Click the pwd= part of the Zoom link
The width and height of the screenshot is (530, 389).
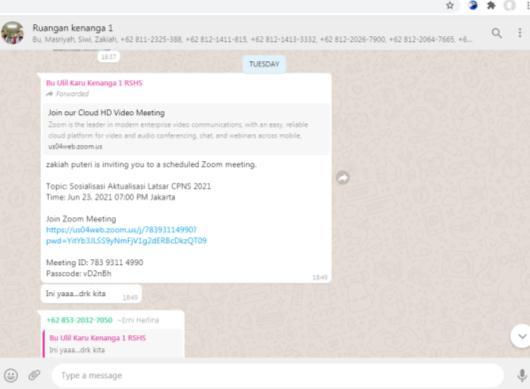(126, 241)
